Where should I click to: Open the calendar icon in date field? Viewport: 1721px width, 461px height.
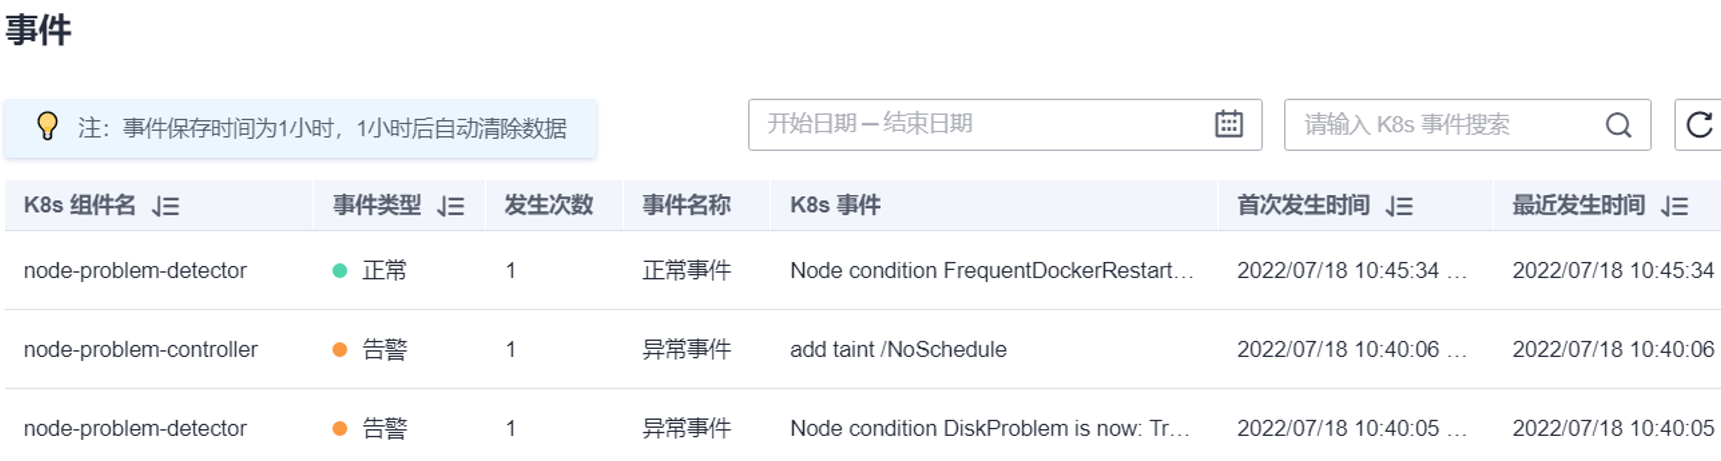[1228, 124]
